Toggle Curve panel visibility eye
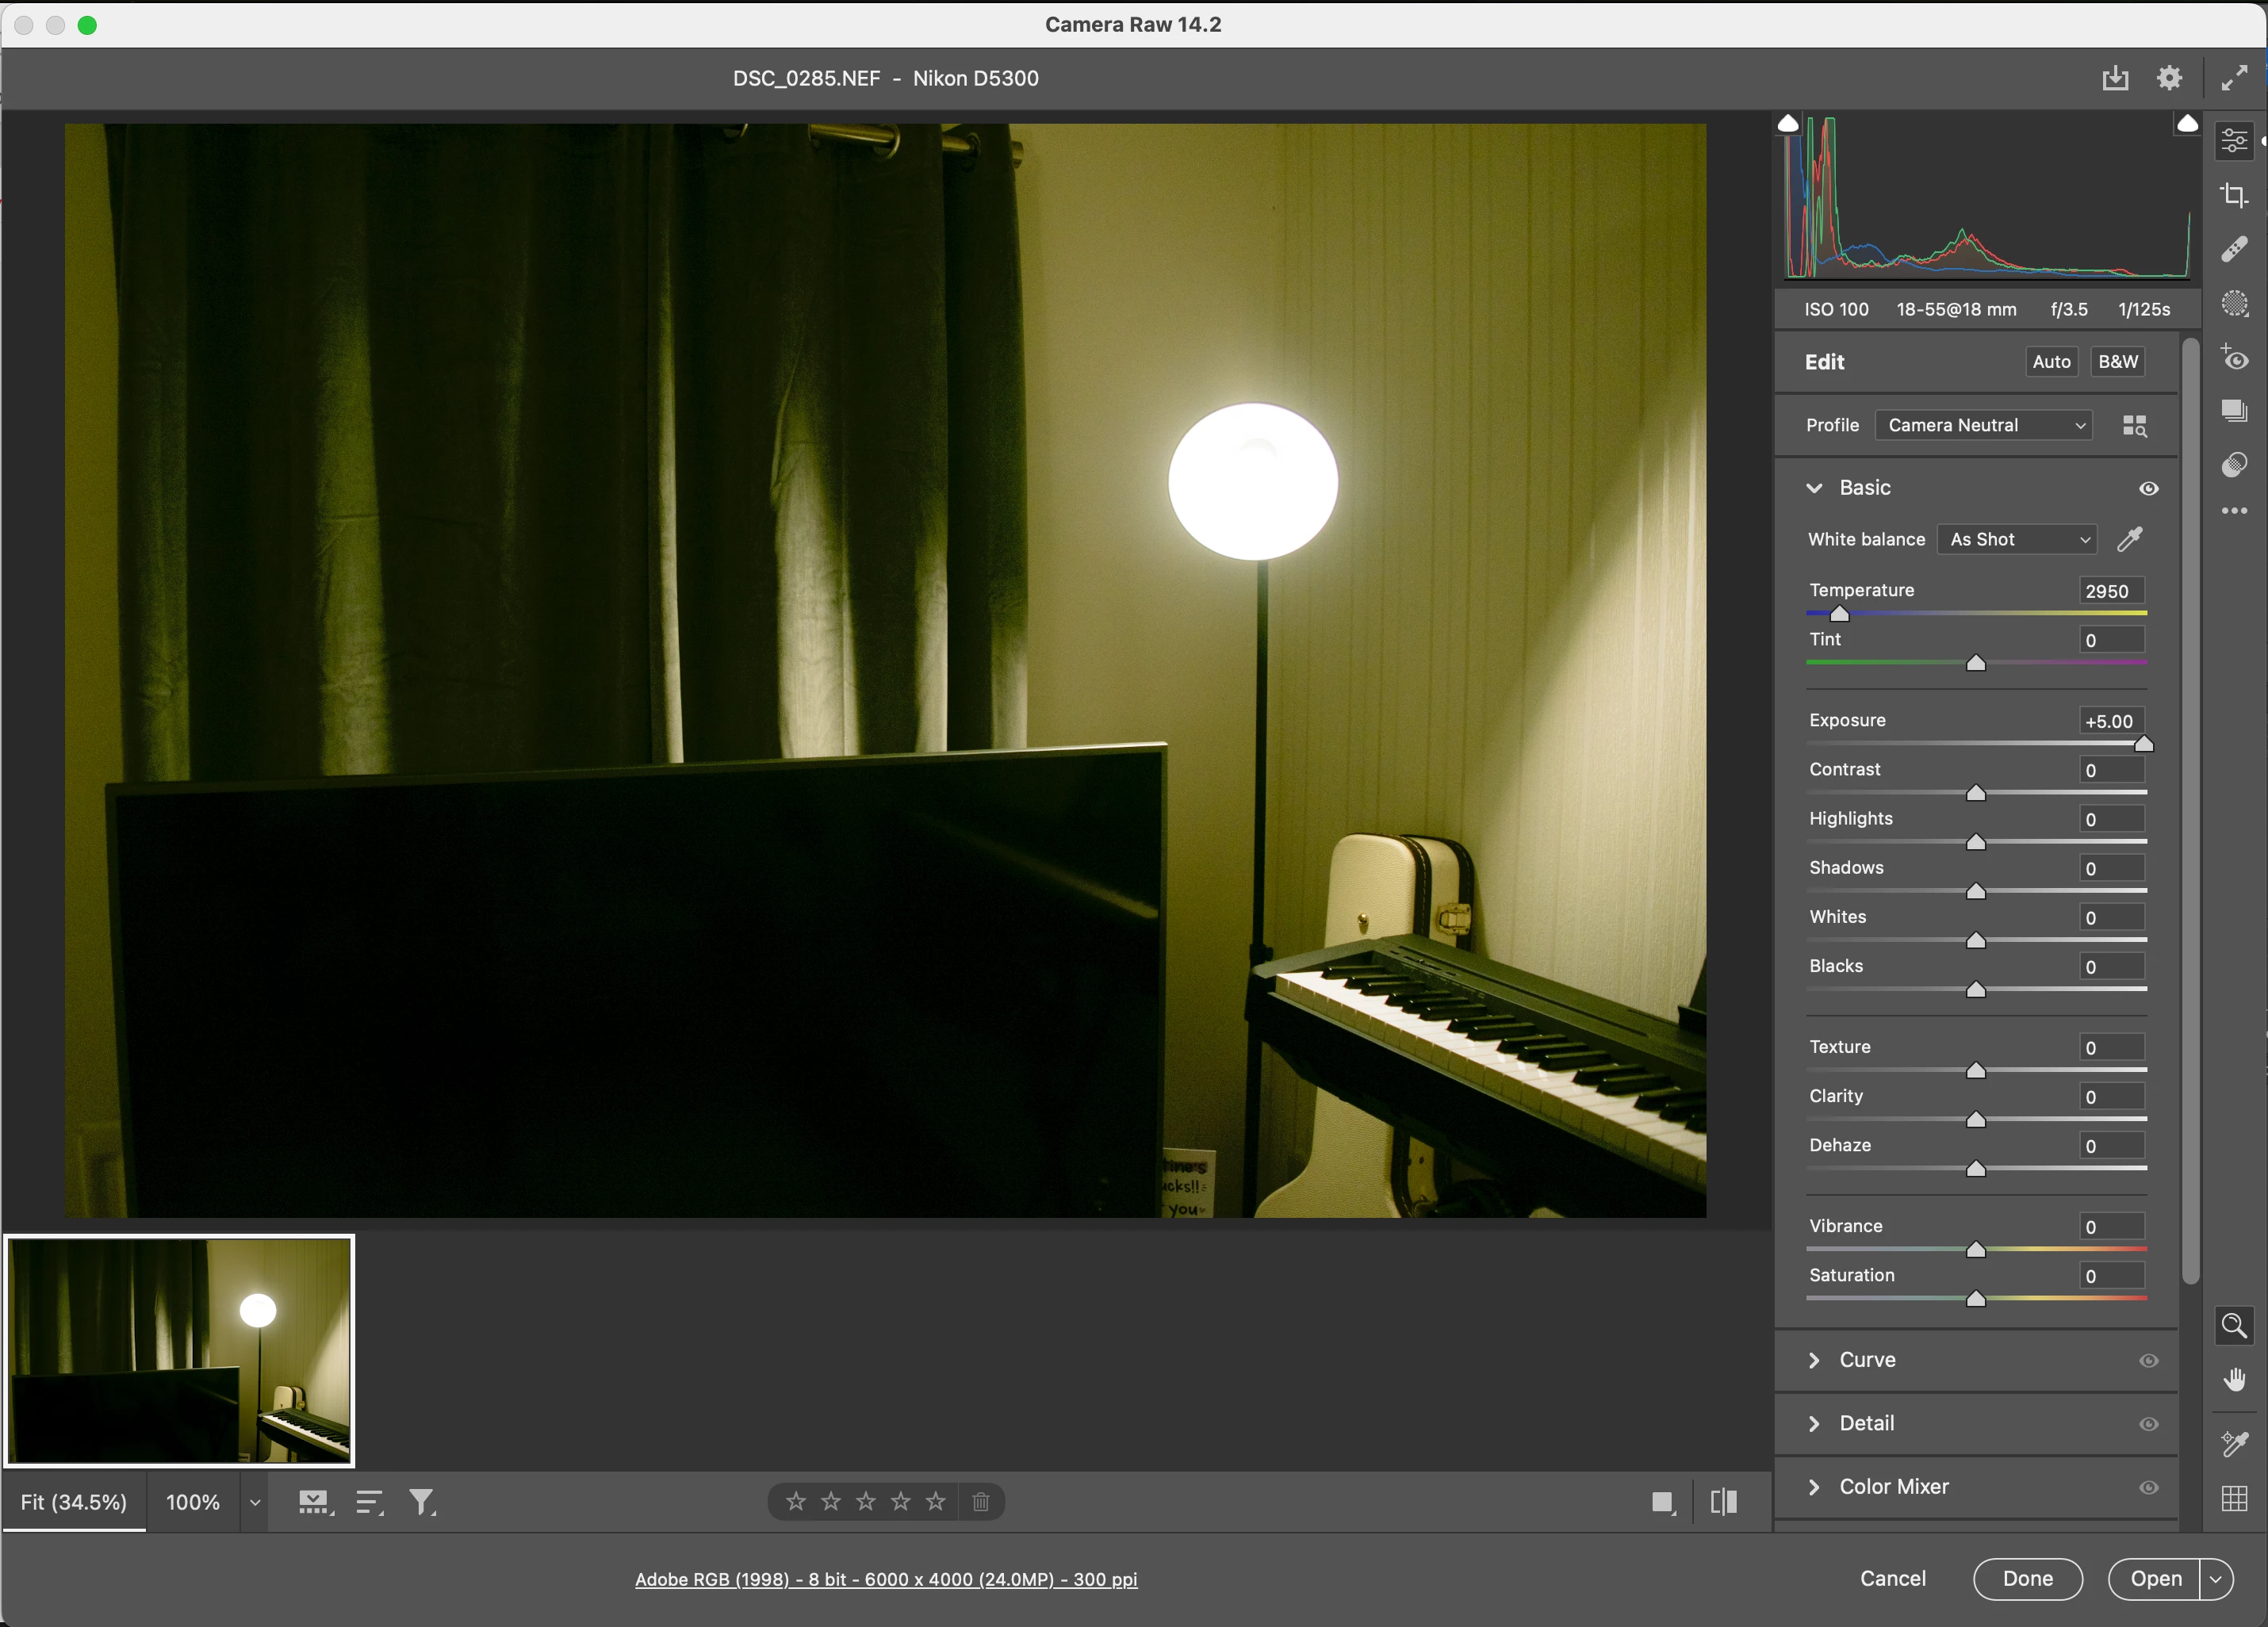The width and height of the screenshot is (2268, 1627). click(x=2148, y=1361)
